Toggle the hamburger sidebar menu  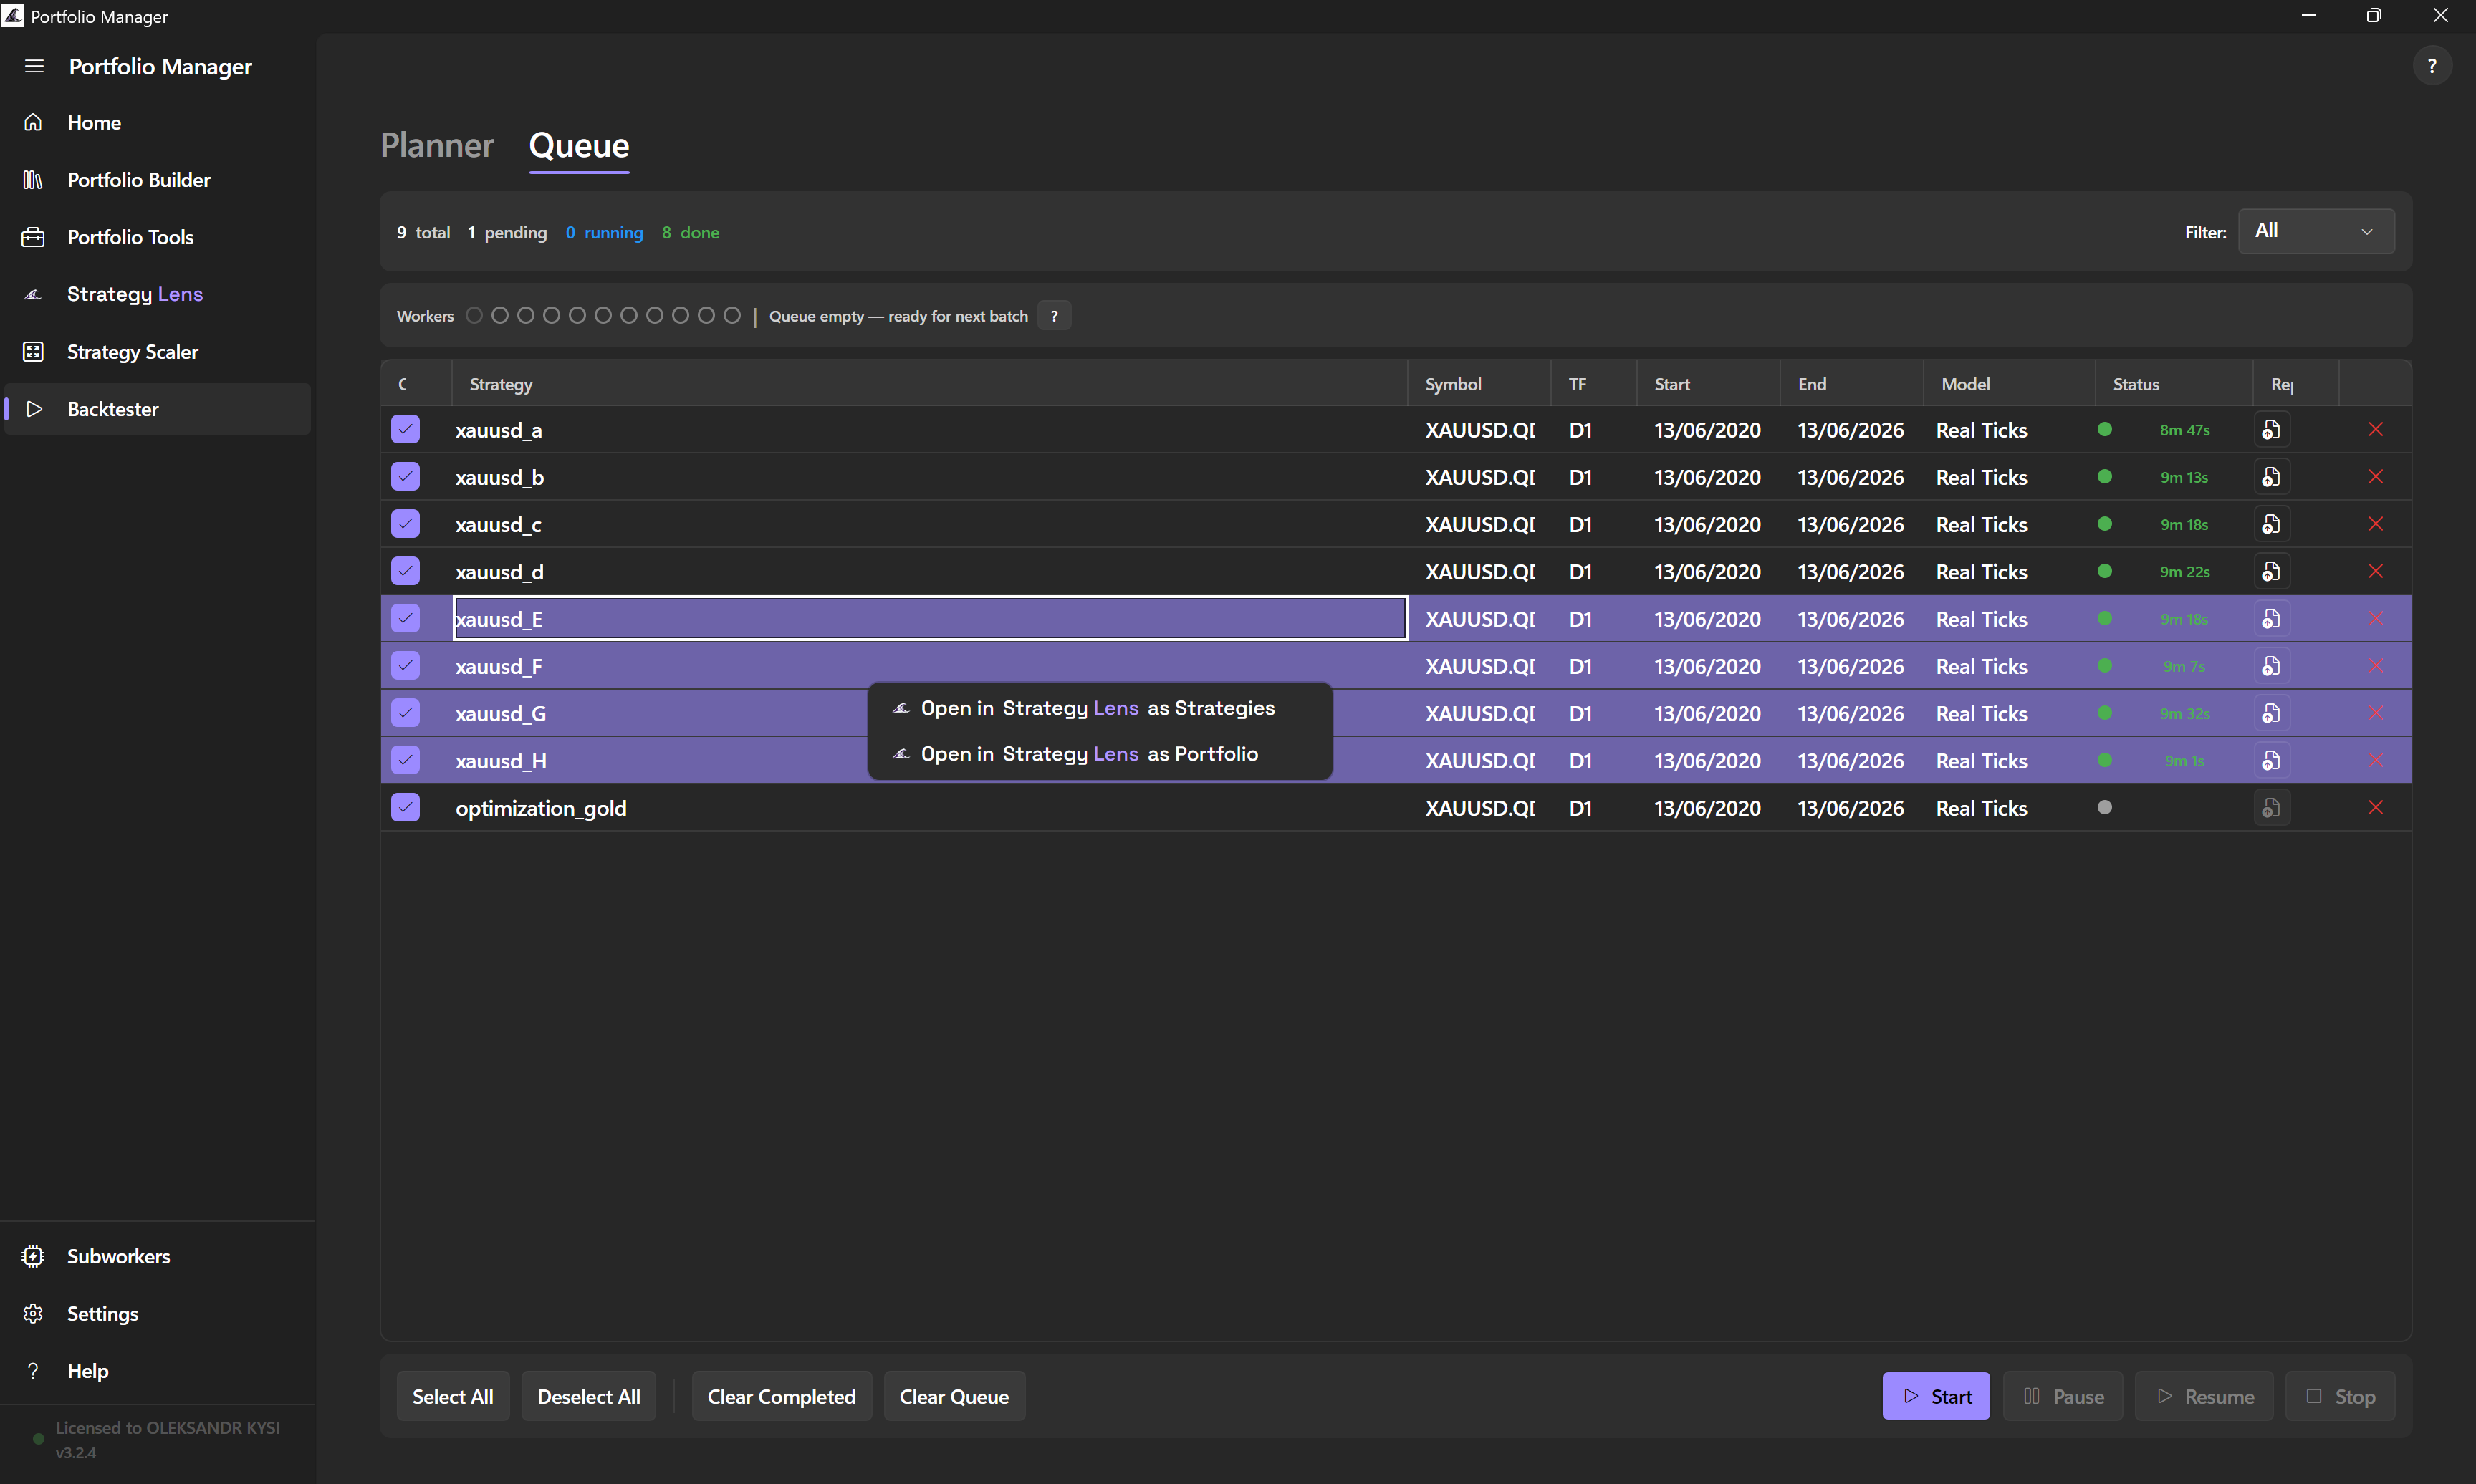[x=34, y=66]
